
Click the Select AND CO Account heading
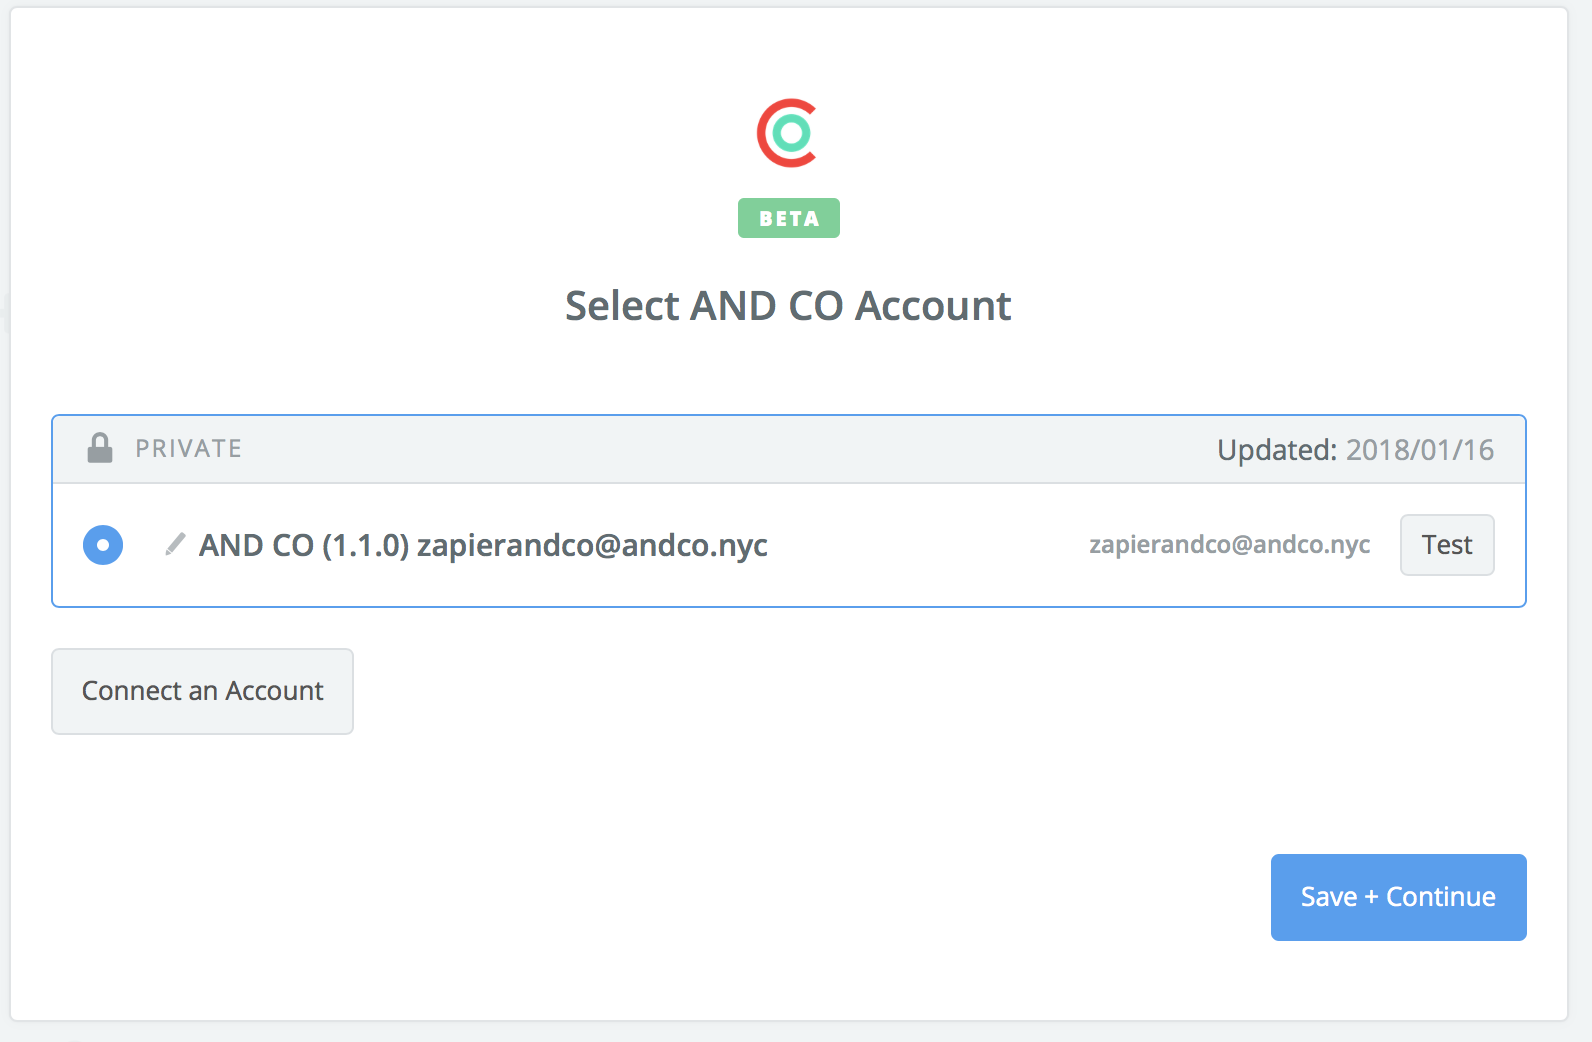coord(788,305)
